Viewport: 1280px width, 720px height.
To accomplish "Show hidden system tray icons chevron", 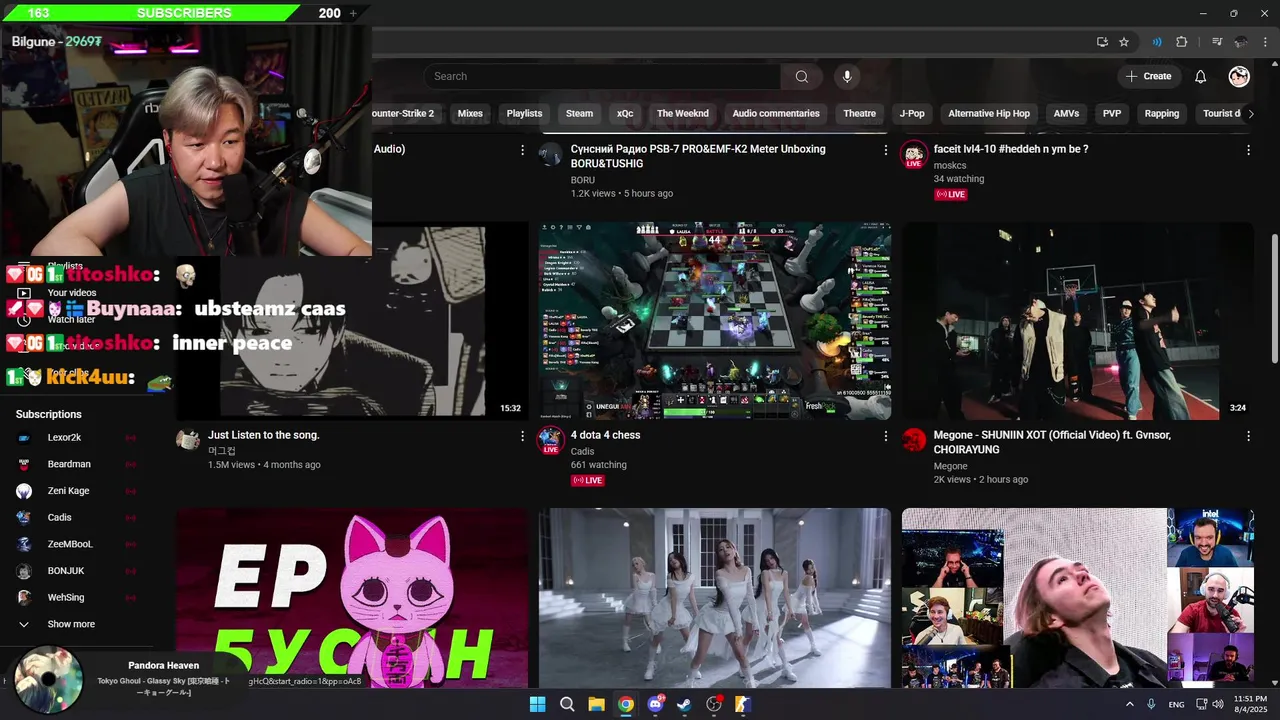I will (1130, 704).
